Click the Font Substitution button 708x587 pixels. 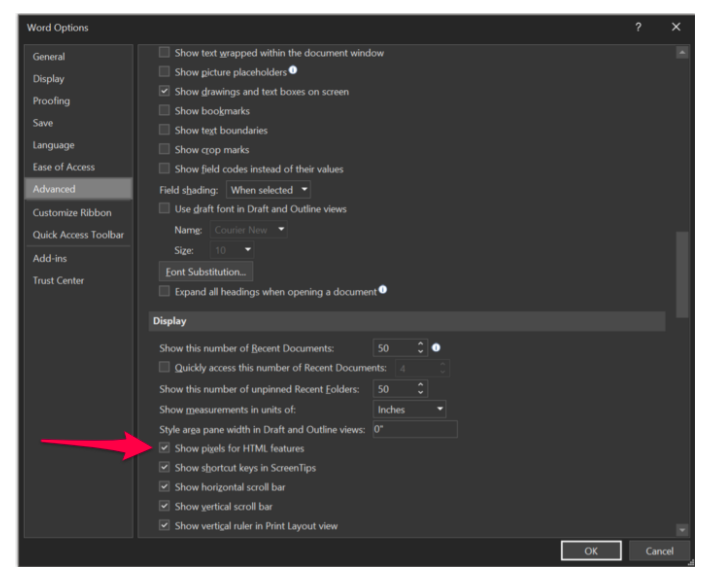(207, 271)
